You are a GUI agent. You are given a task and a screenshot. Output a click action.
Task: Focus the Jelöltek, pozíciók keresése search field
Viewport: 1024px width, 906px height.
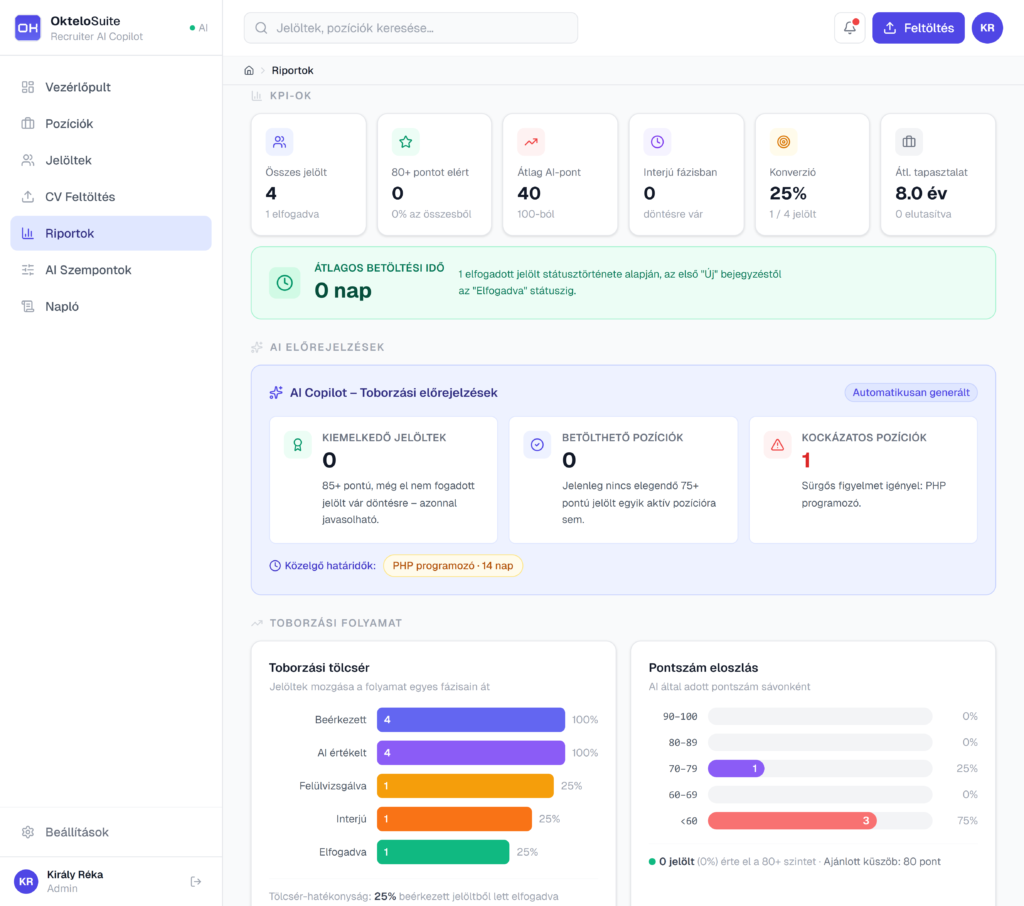click(411, 28)
